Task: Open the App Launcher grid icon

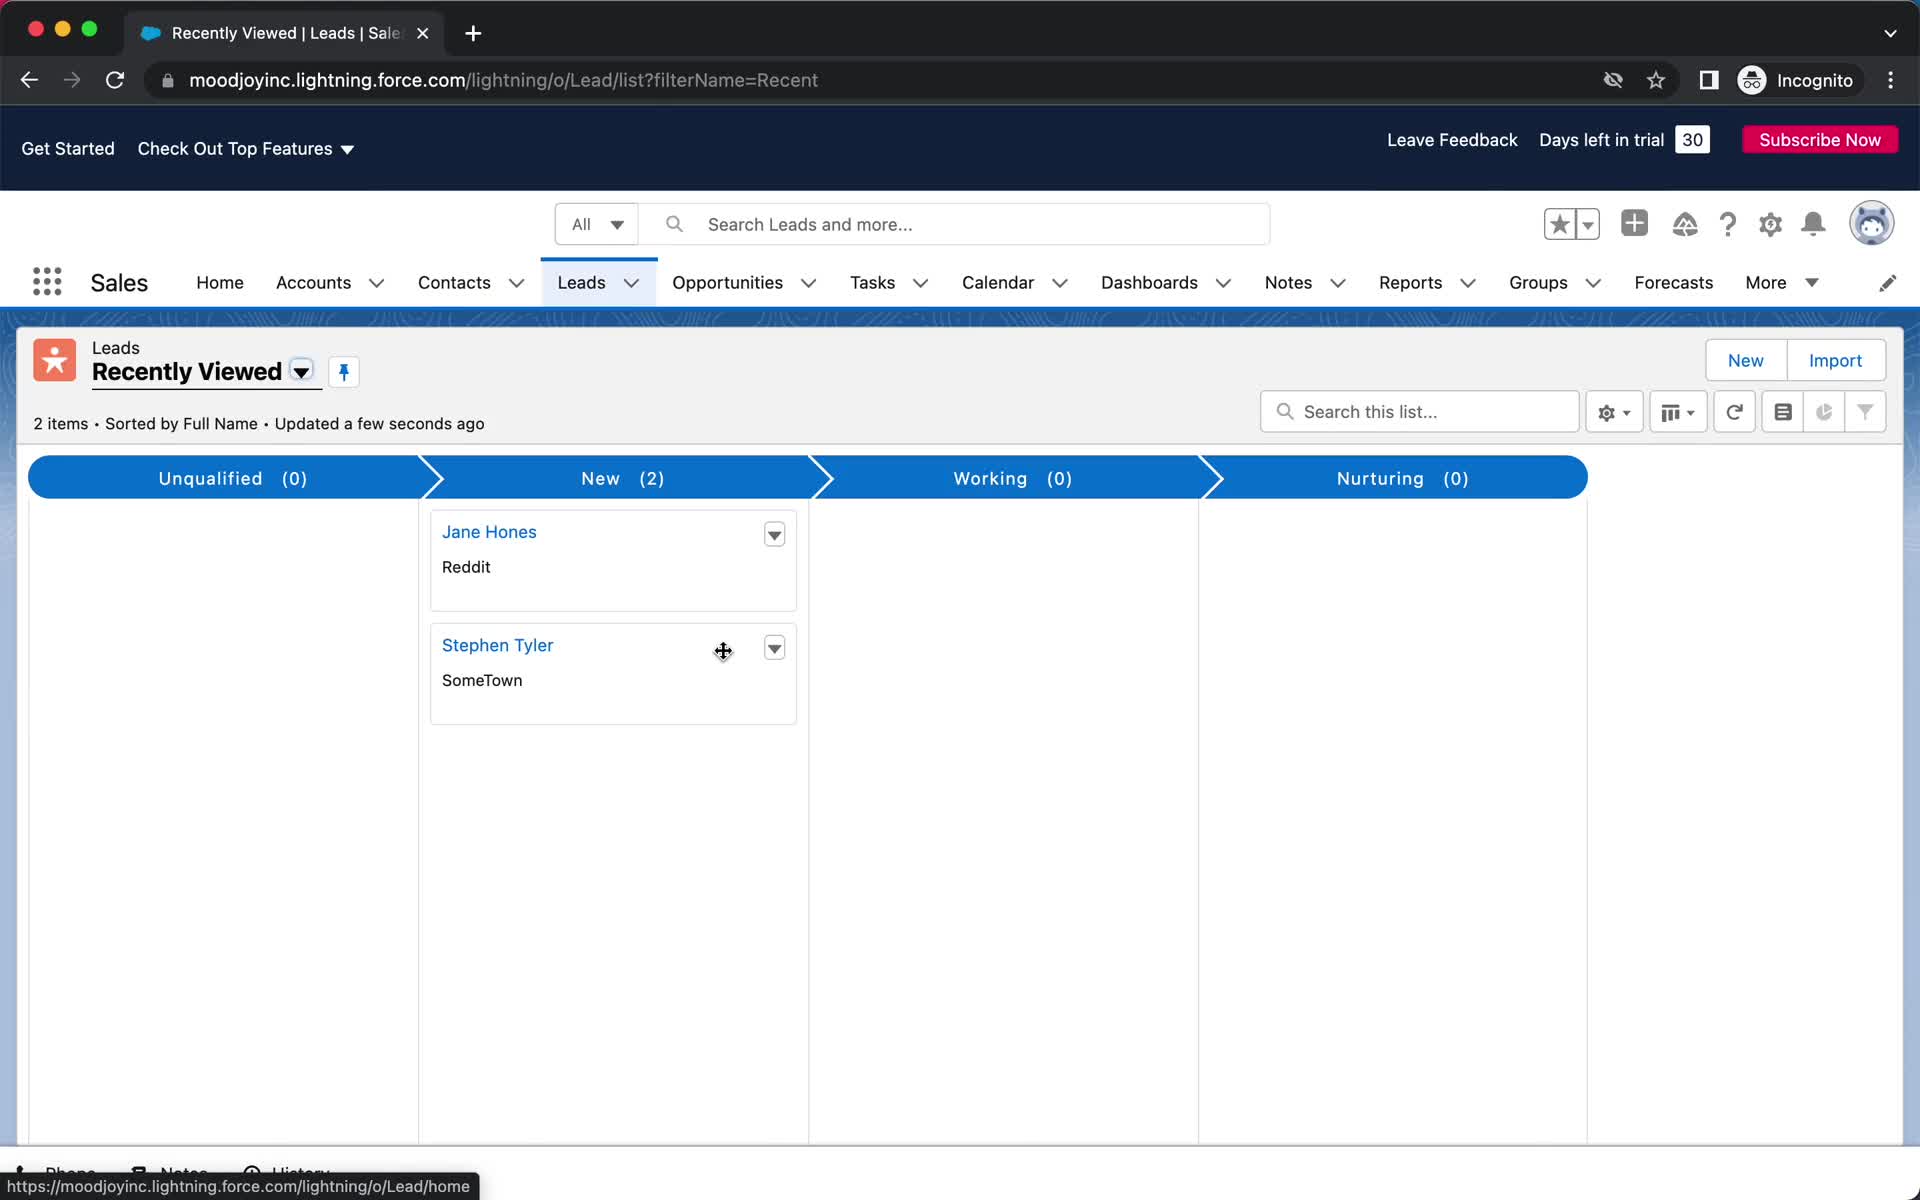Action: click(47, 282)
